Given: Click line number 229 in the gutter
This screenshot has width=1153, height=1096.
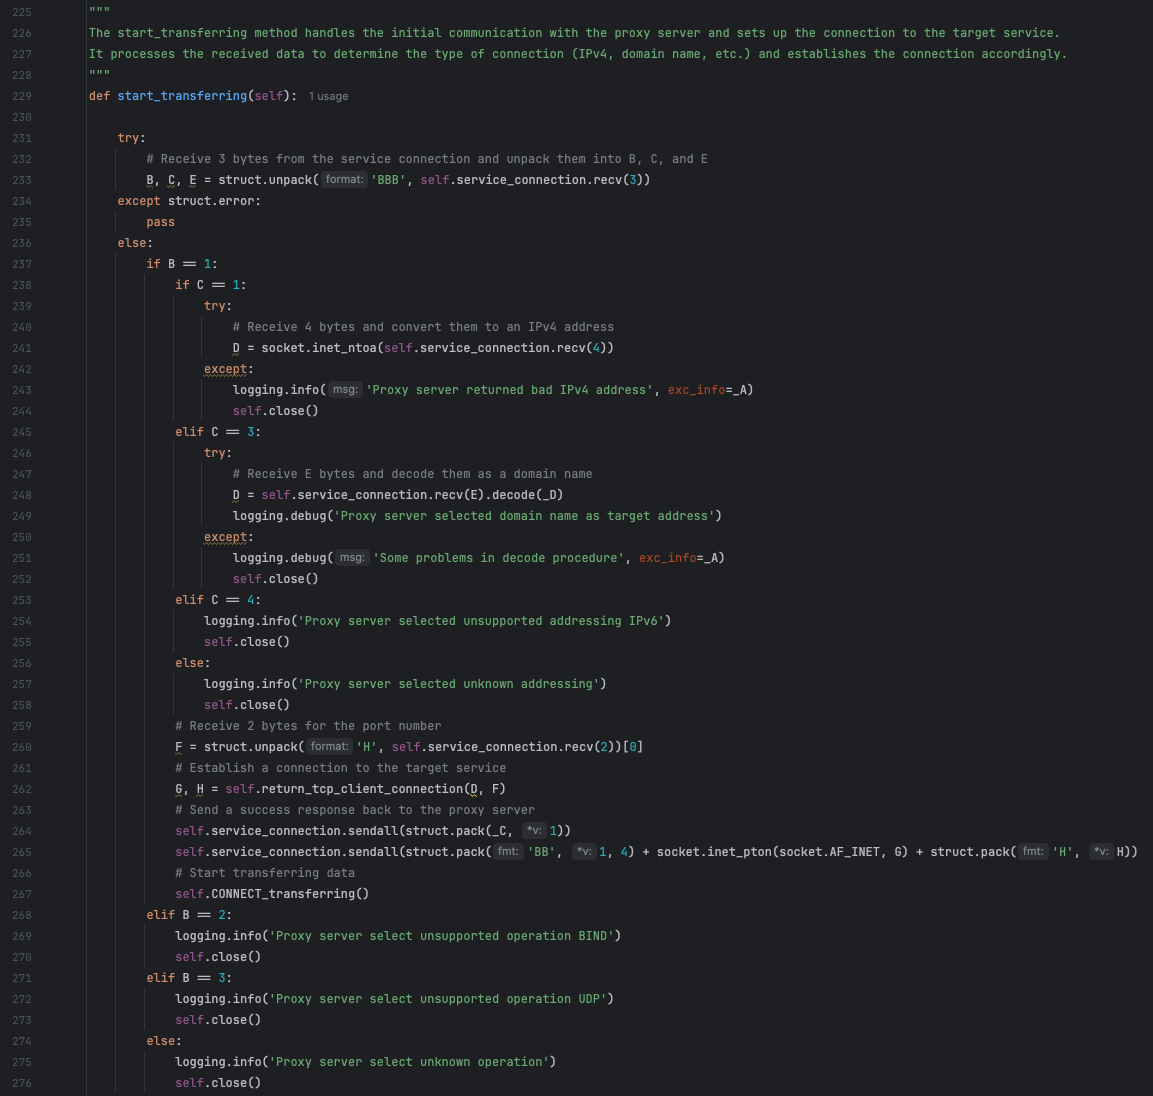Looking at the screenshot, I should (22, 96).
